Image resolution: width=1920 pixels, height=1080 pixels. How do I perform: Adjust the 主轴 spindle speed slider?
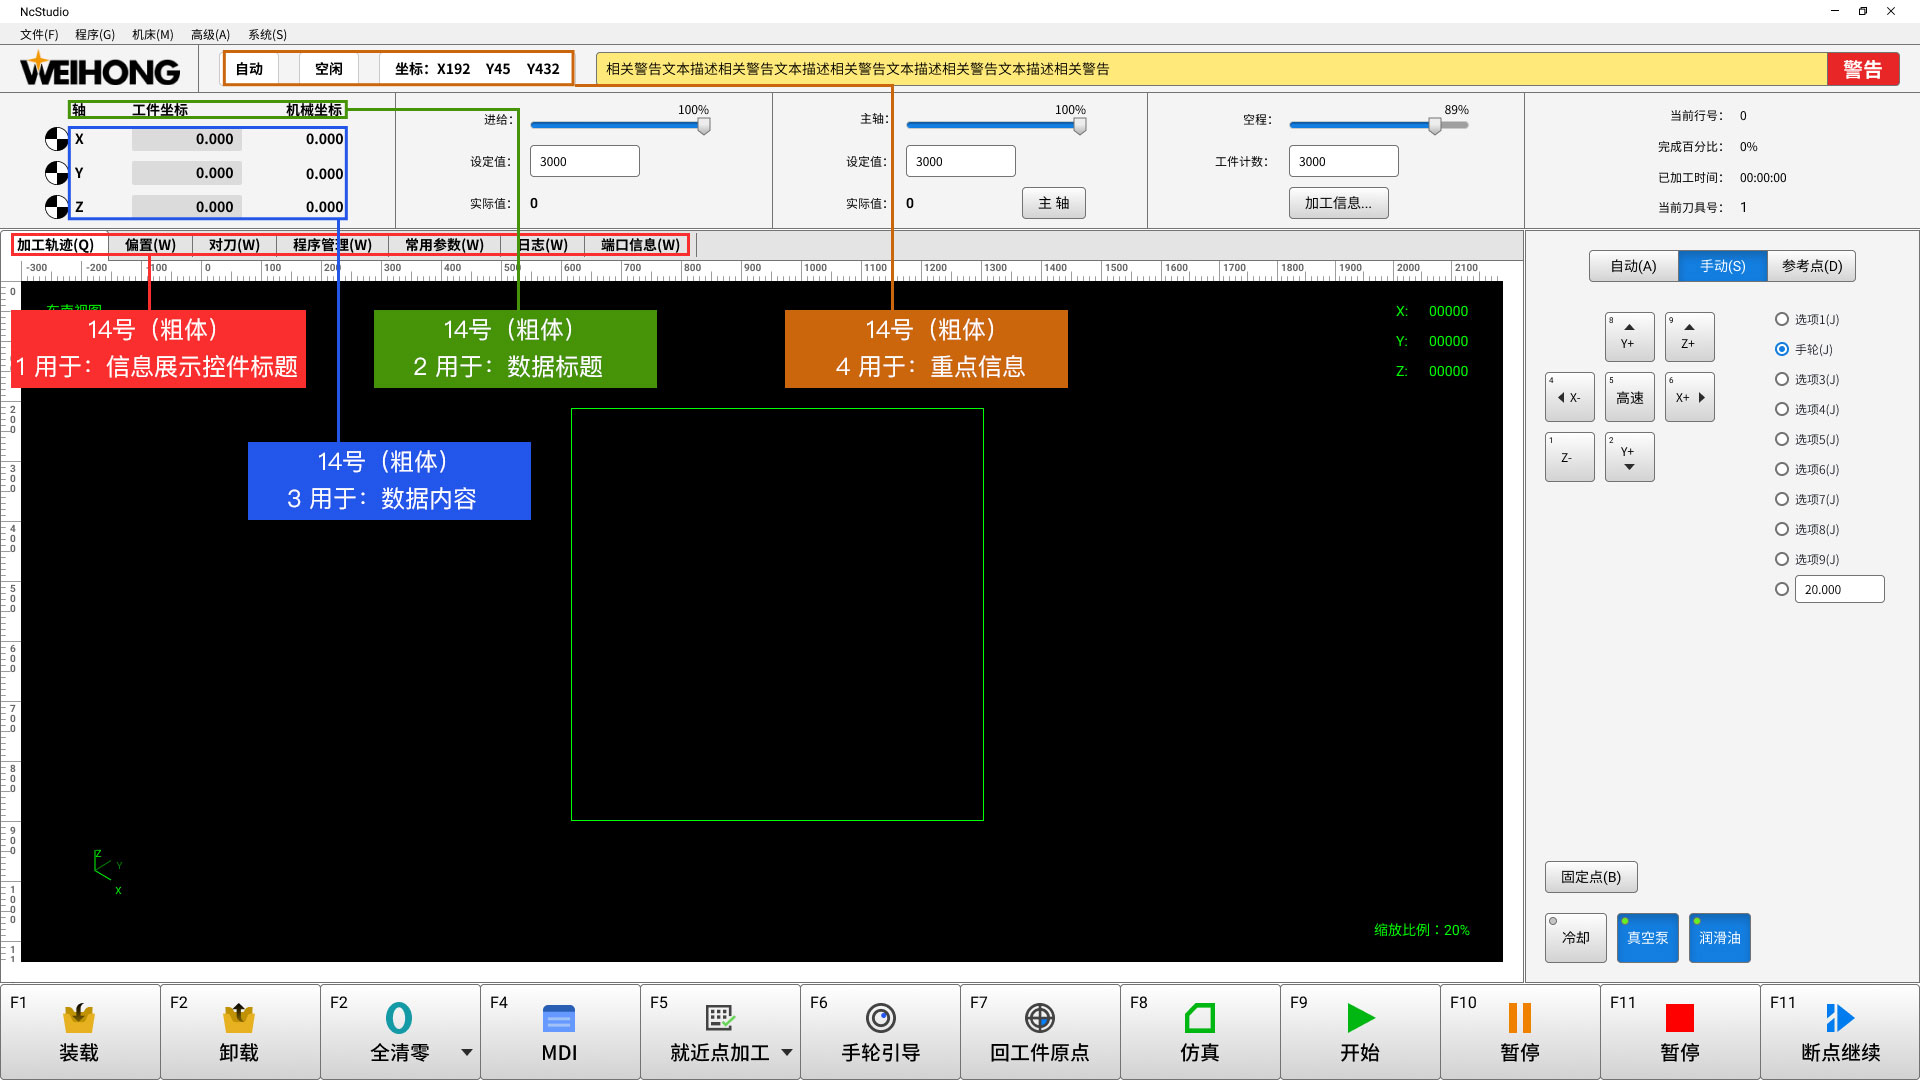point(1079,126)
